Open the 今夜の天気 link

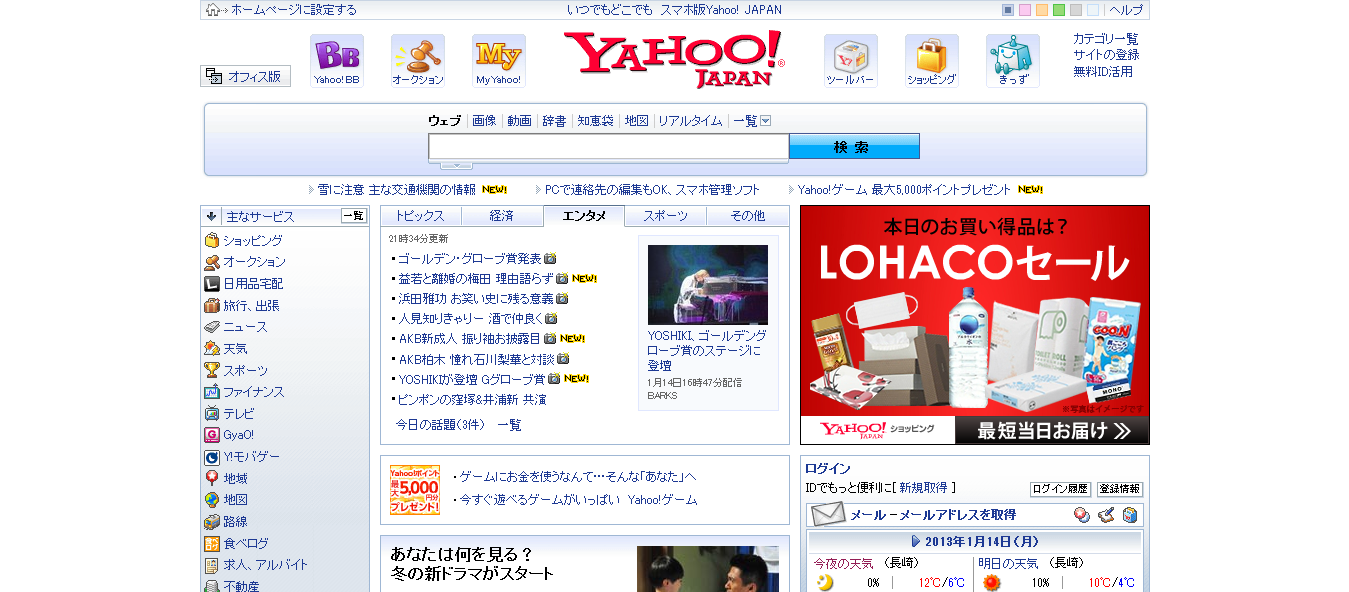click(x=843, y=563)
